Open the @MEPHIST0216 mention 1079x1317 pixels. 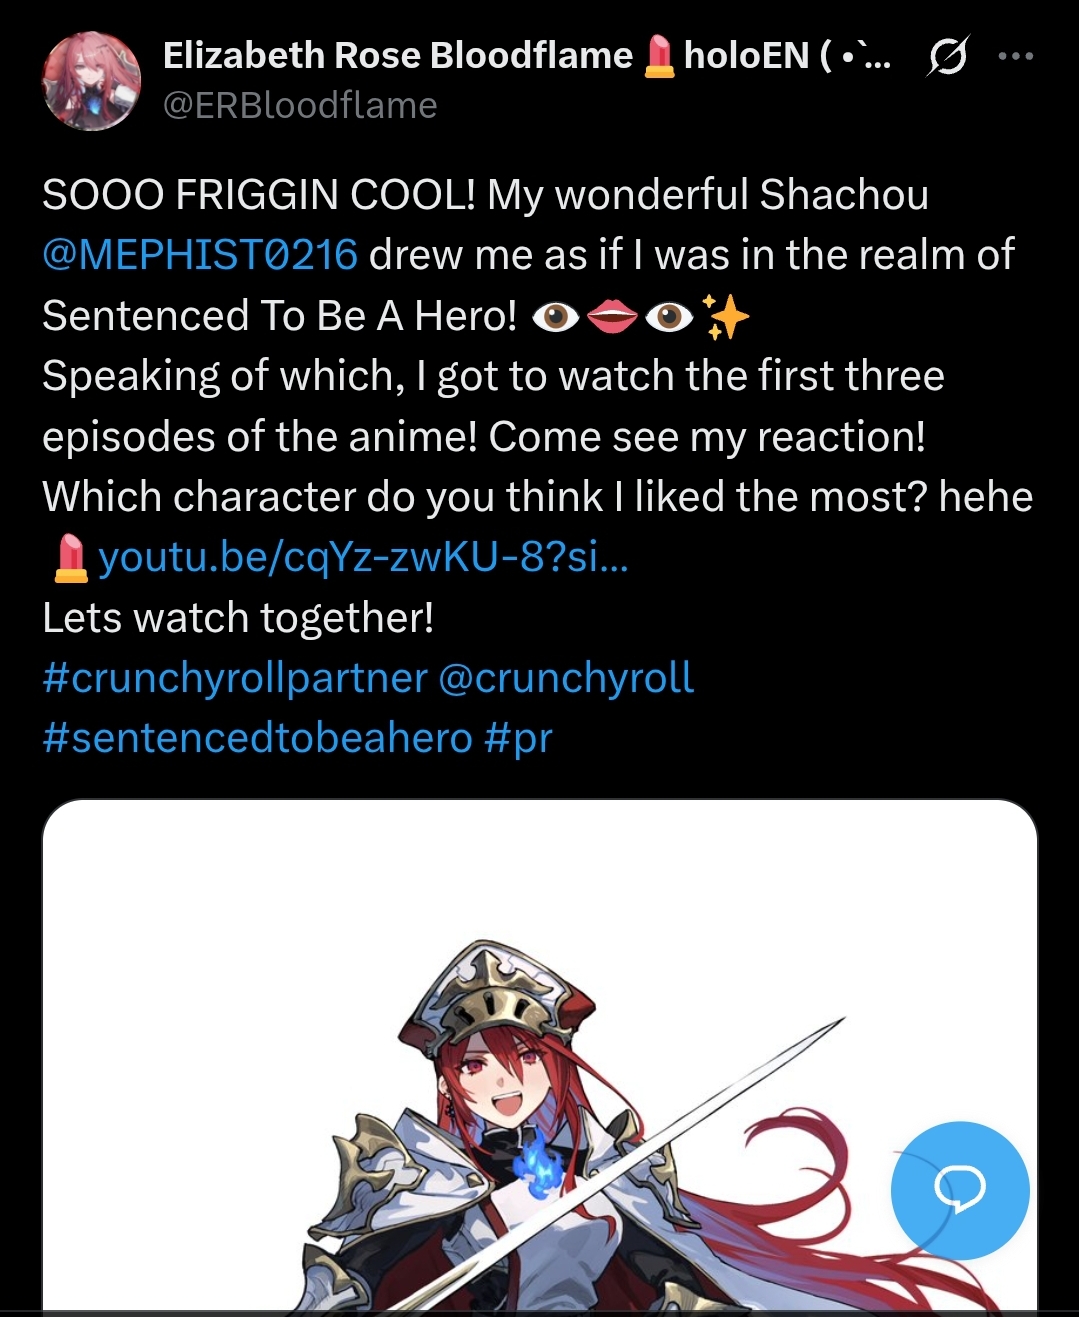tap(200, 255)
